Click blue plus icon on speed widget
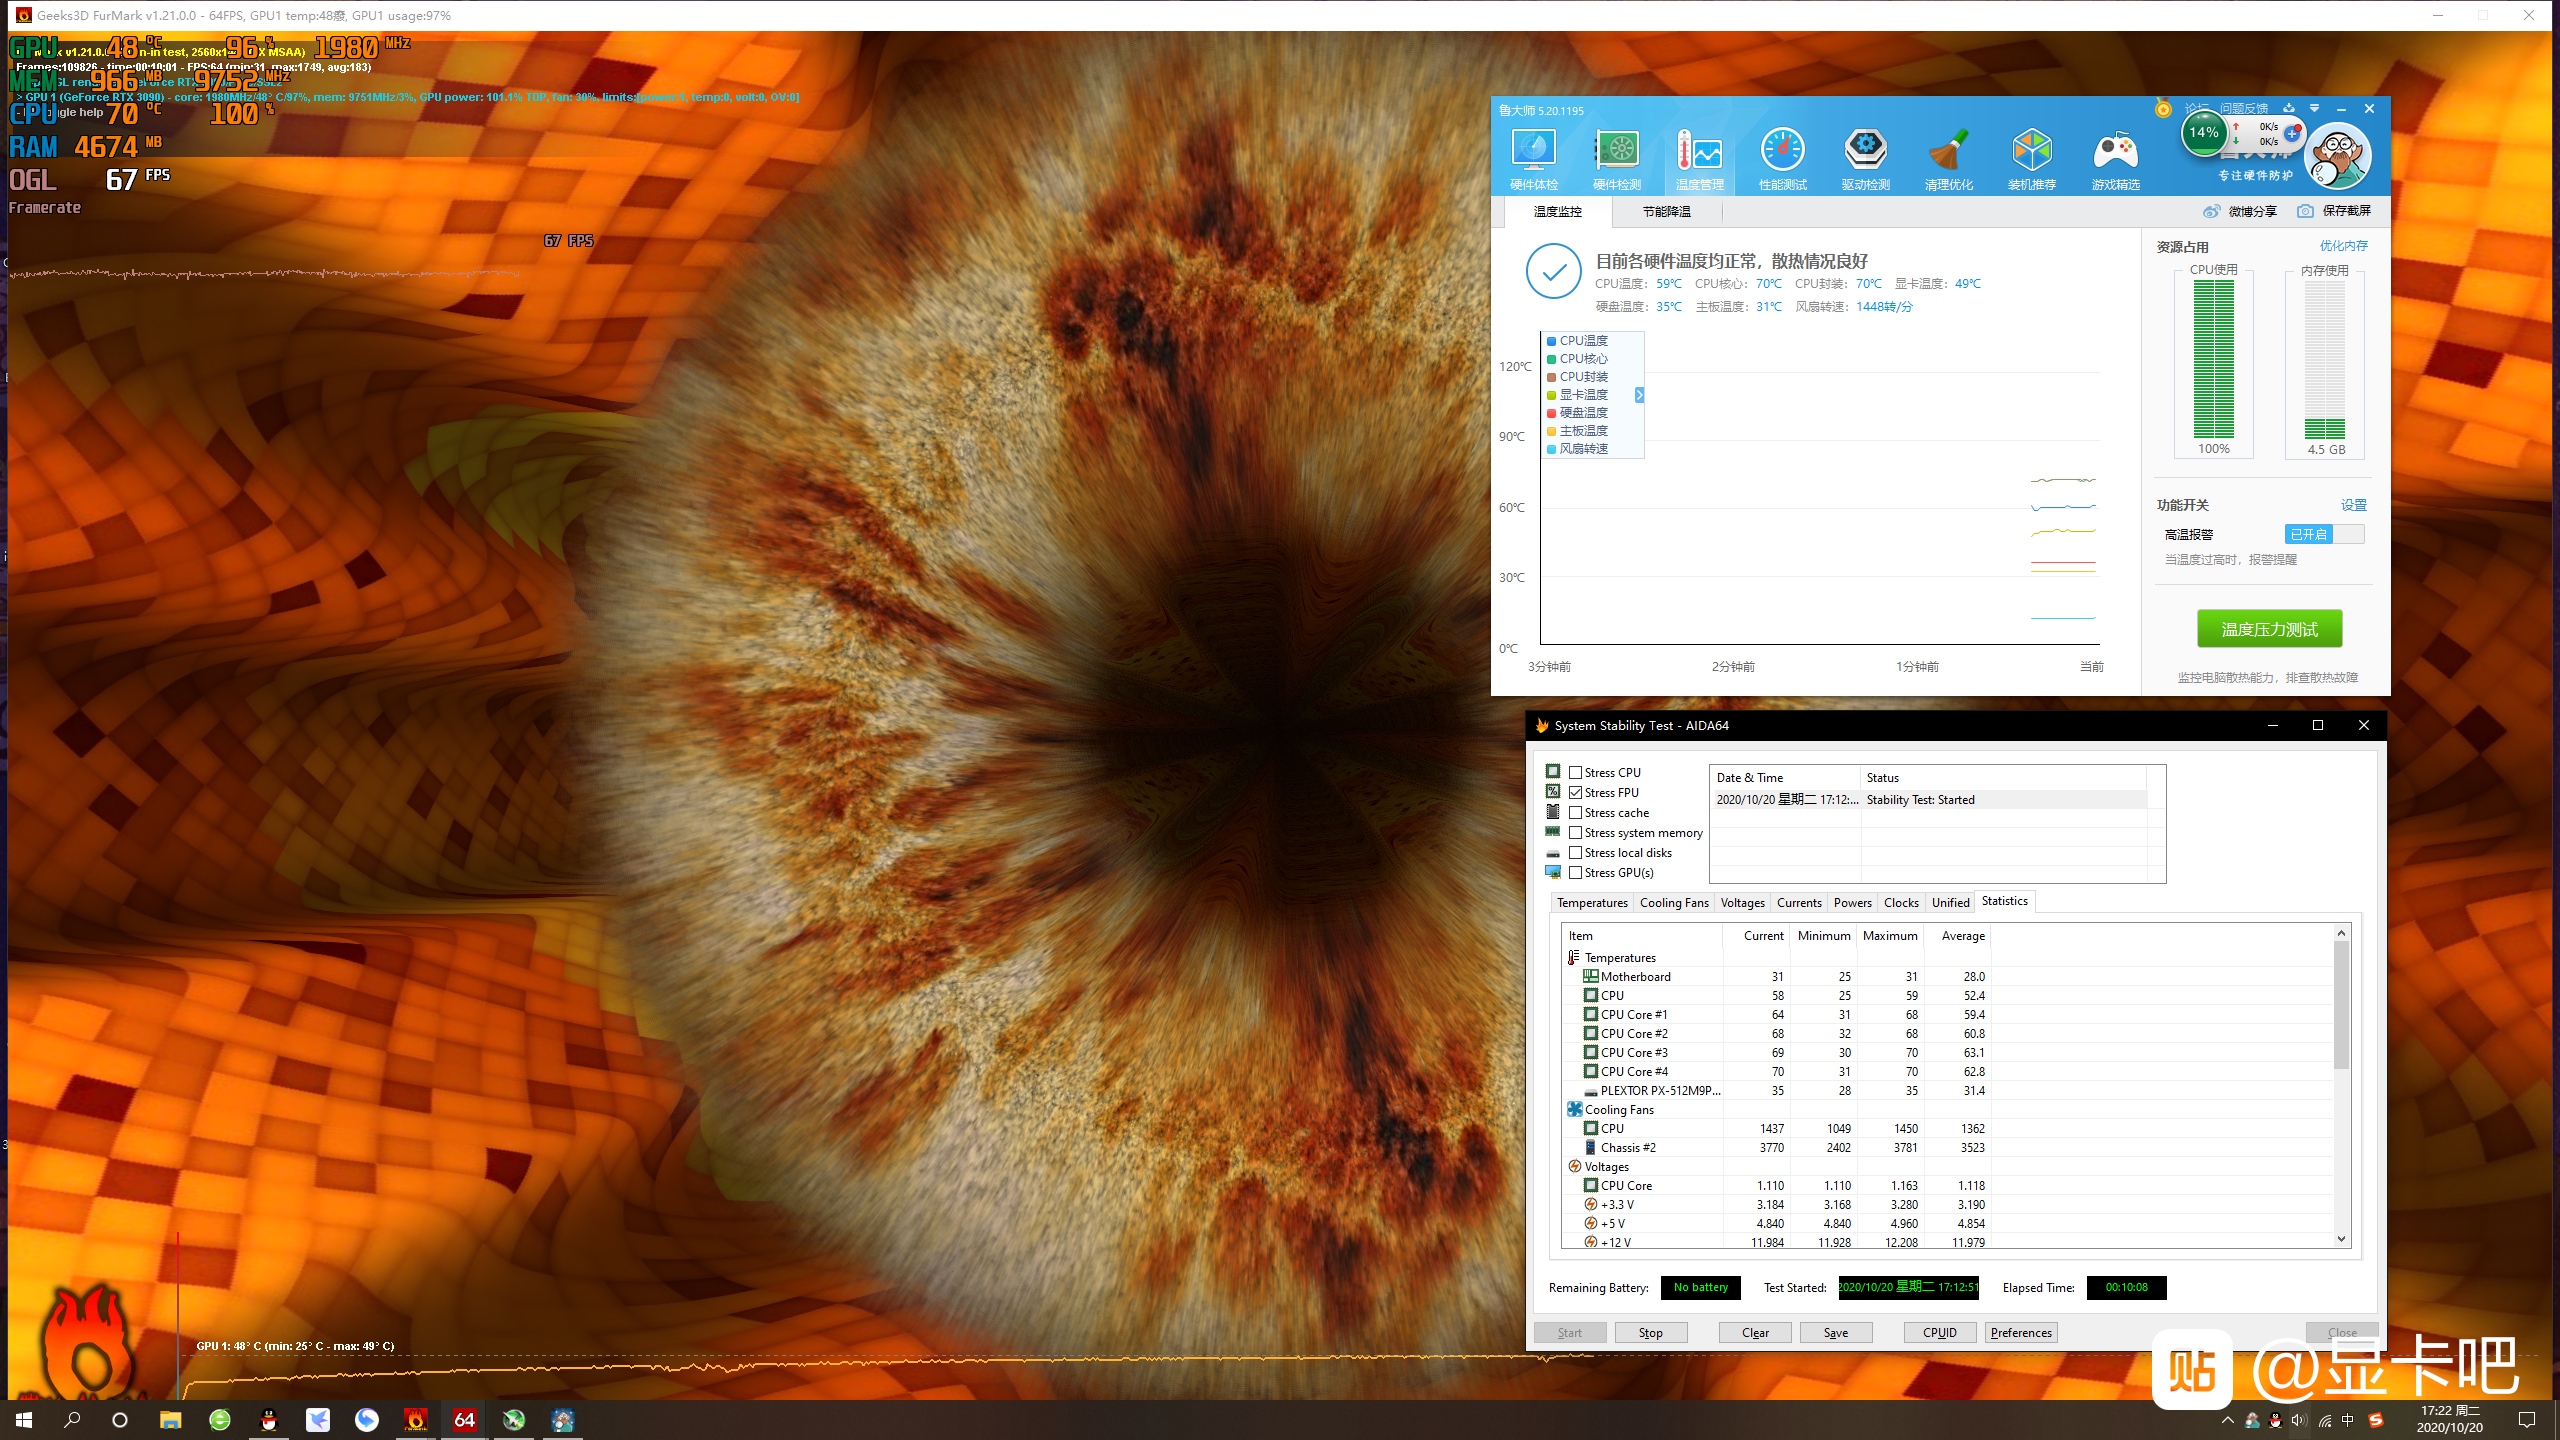The width and height of the screenshot is (2560, 1440). (2292, 133)
